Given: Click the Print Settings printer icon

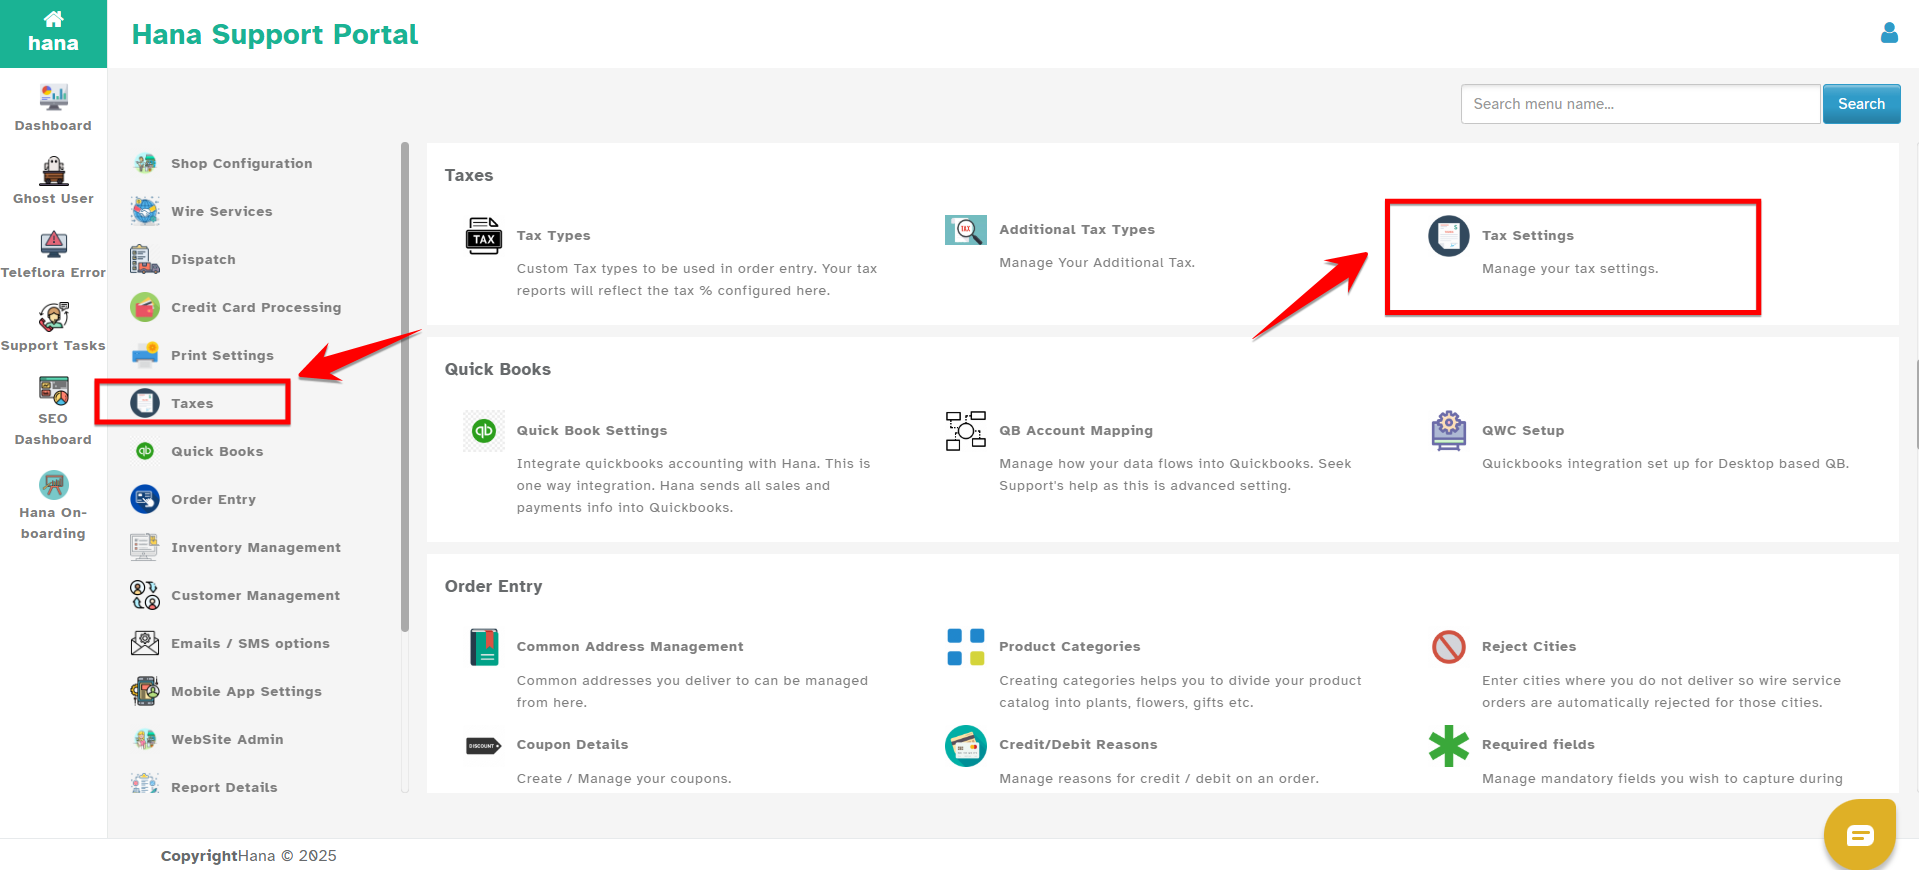Looking at the screenshot, I should [145, 355].
